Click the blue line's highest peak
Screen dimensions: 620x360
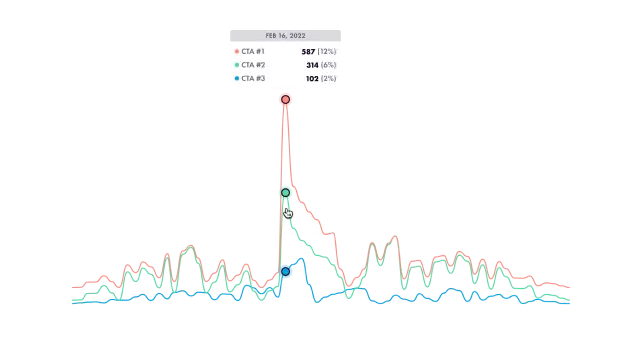[x=302, y=259]
